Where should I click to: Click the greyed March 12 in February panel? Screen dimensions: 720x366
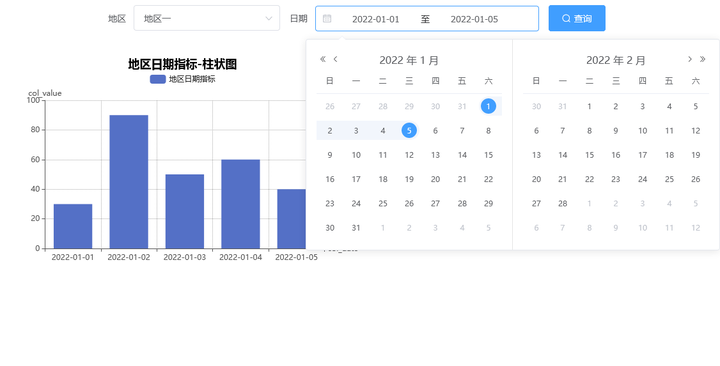coord(696,228)
